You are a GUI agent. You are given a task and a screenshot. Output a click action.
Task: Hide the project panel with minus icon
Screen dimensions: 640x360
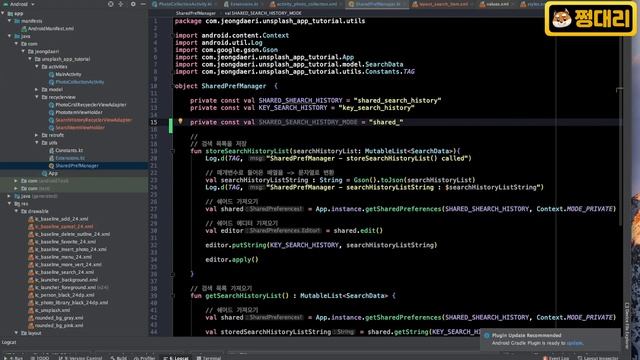coord(143,4)
